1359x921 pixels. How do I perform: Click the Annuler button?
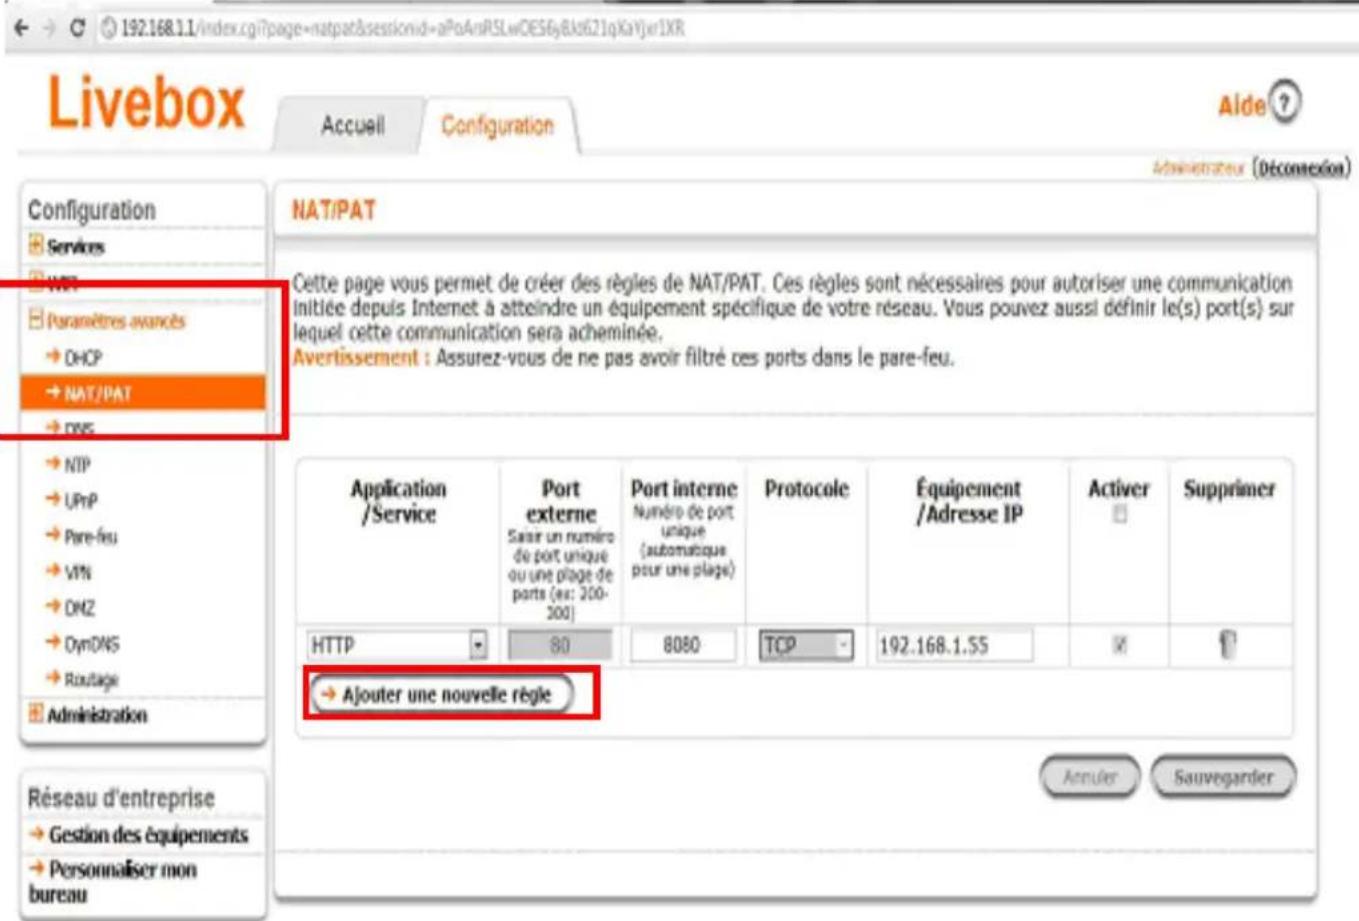[x=1089, y=776]
